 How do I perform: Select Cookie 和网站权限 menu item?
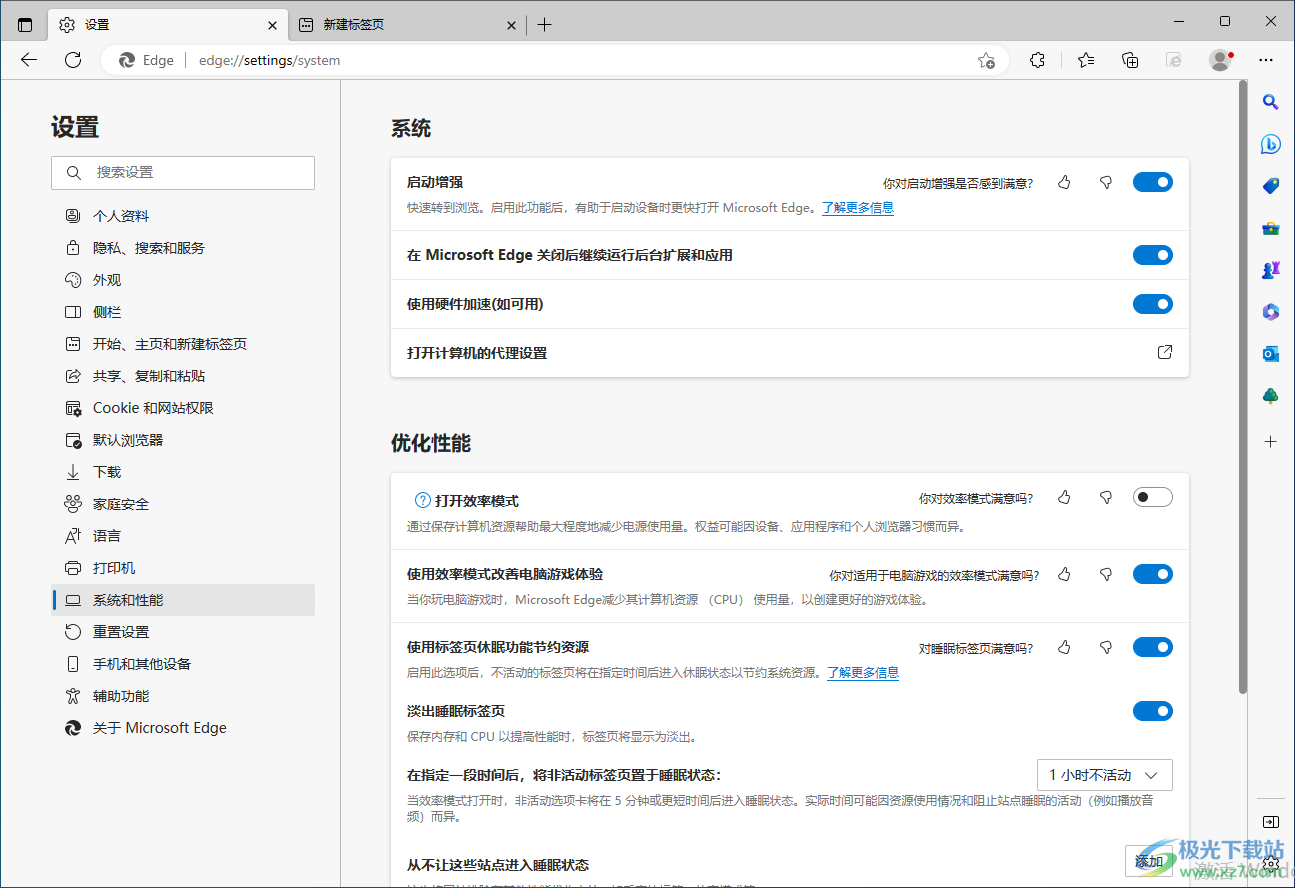pos(183,408)
